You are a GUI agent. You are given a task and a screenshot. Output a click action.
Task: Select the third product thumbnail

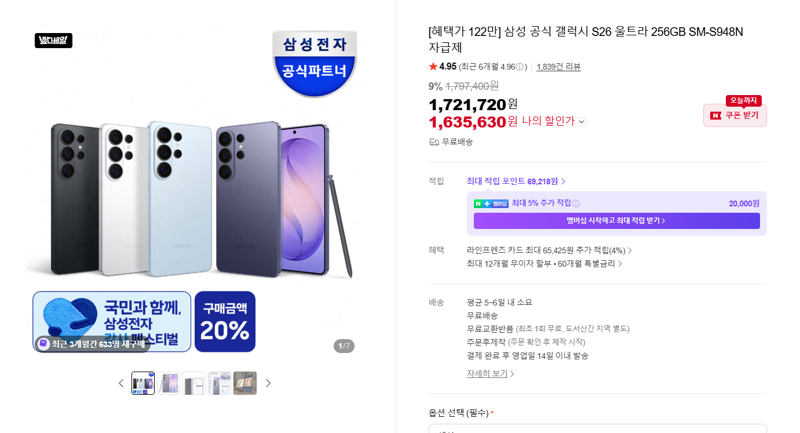(x=194, y=383)
